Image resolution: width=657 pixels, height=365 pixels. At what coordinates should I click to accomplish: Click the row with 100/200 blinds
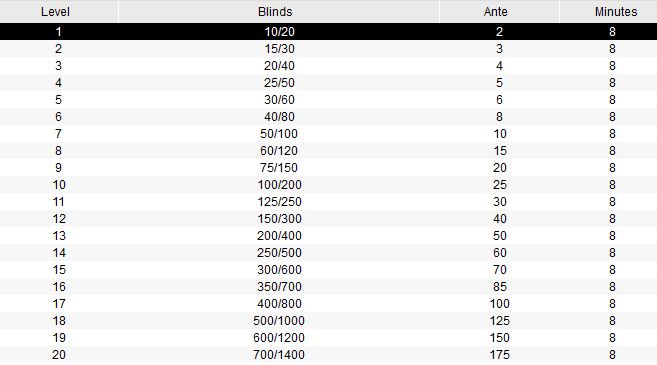(x=328, y=185)
